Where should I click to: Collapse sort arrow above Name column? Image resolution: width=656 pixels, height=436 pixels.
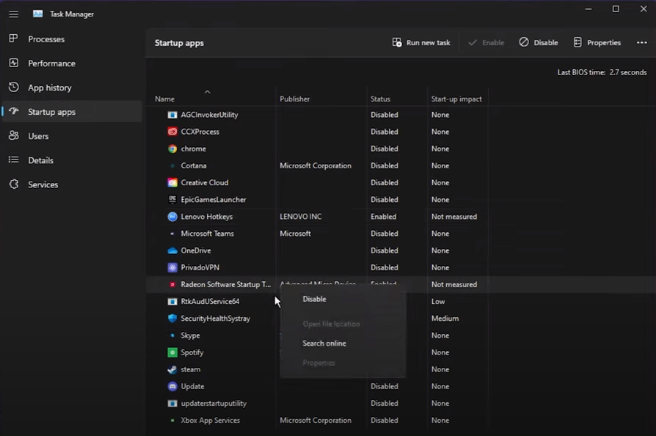coord(207,92)
